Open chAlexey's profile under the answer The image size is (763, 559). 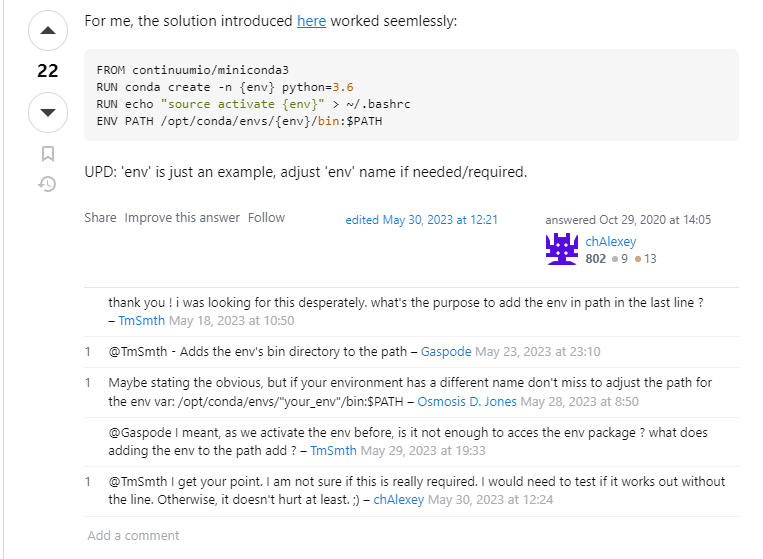[610, 241]
